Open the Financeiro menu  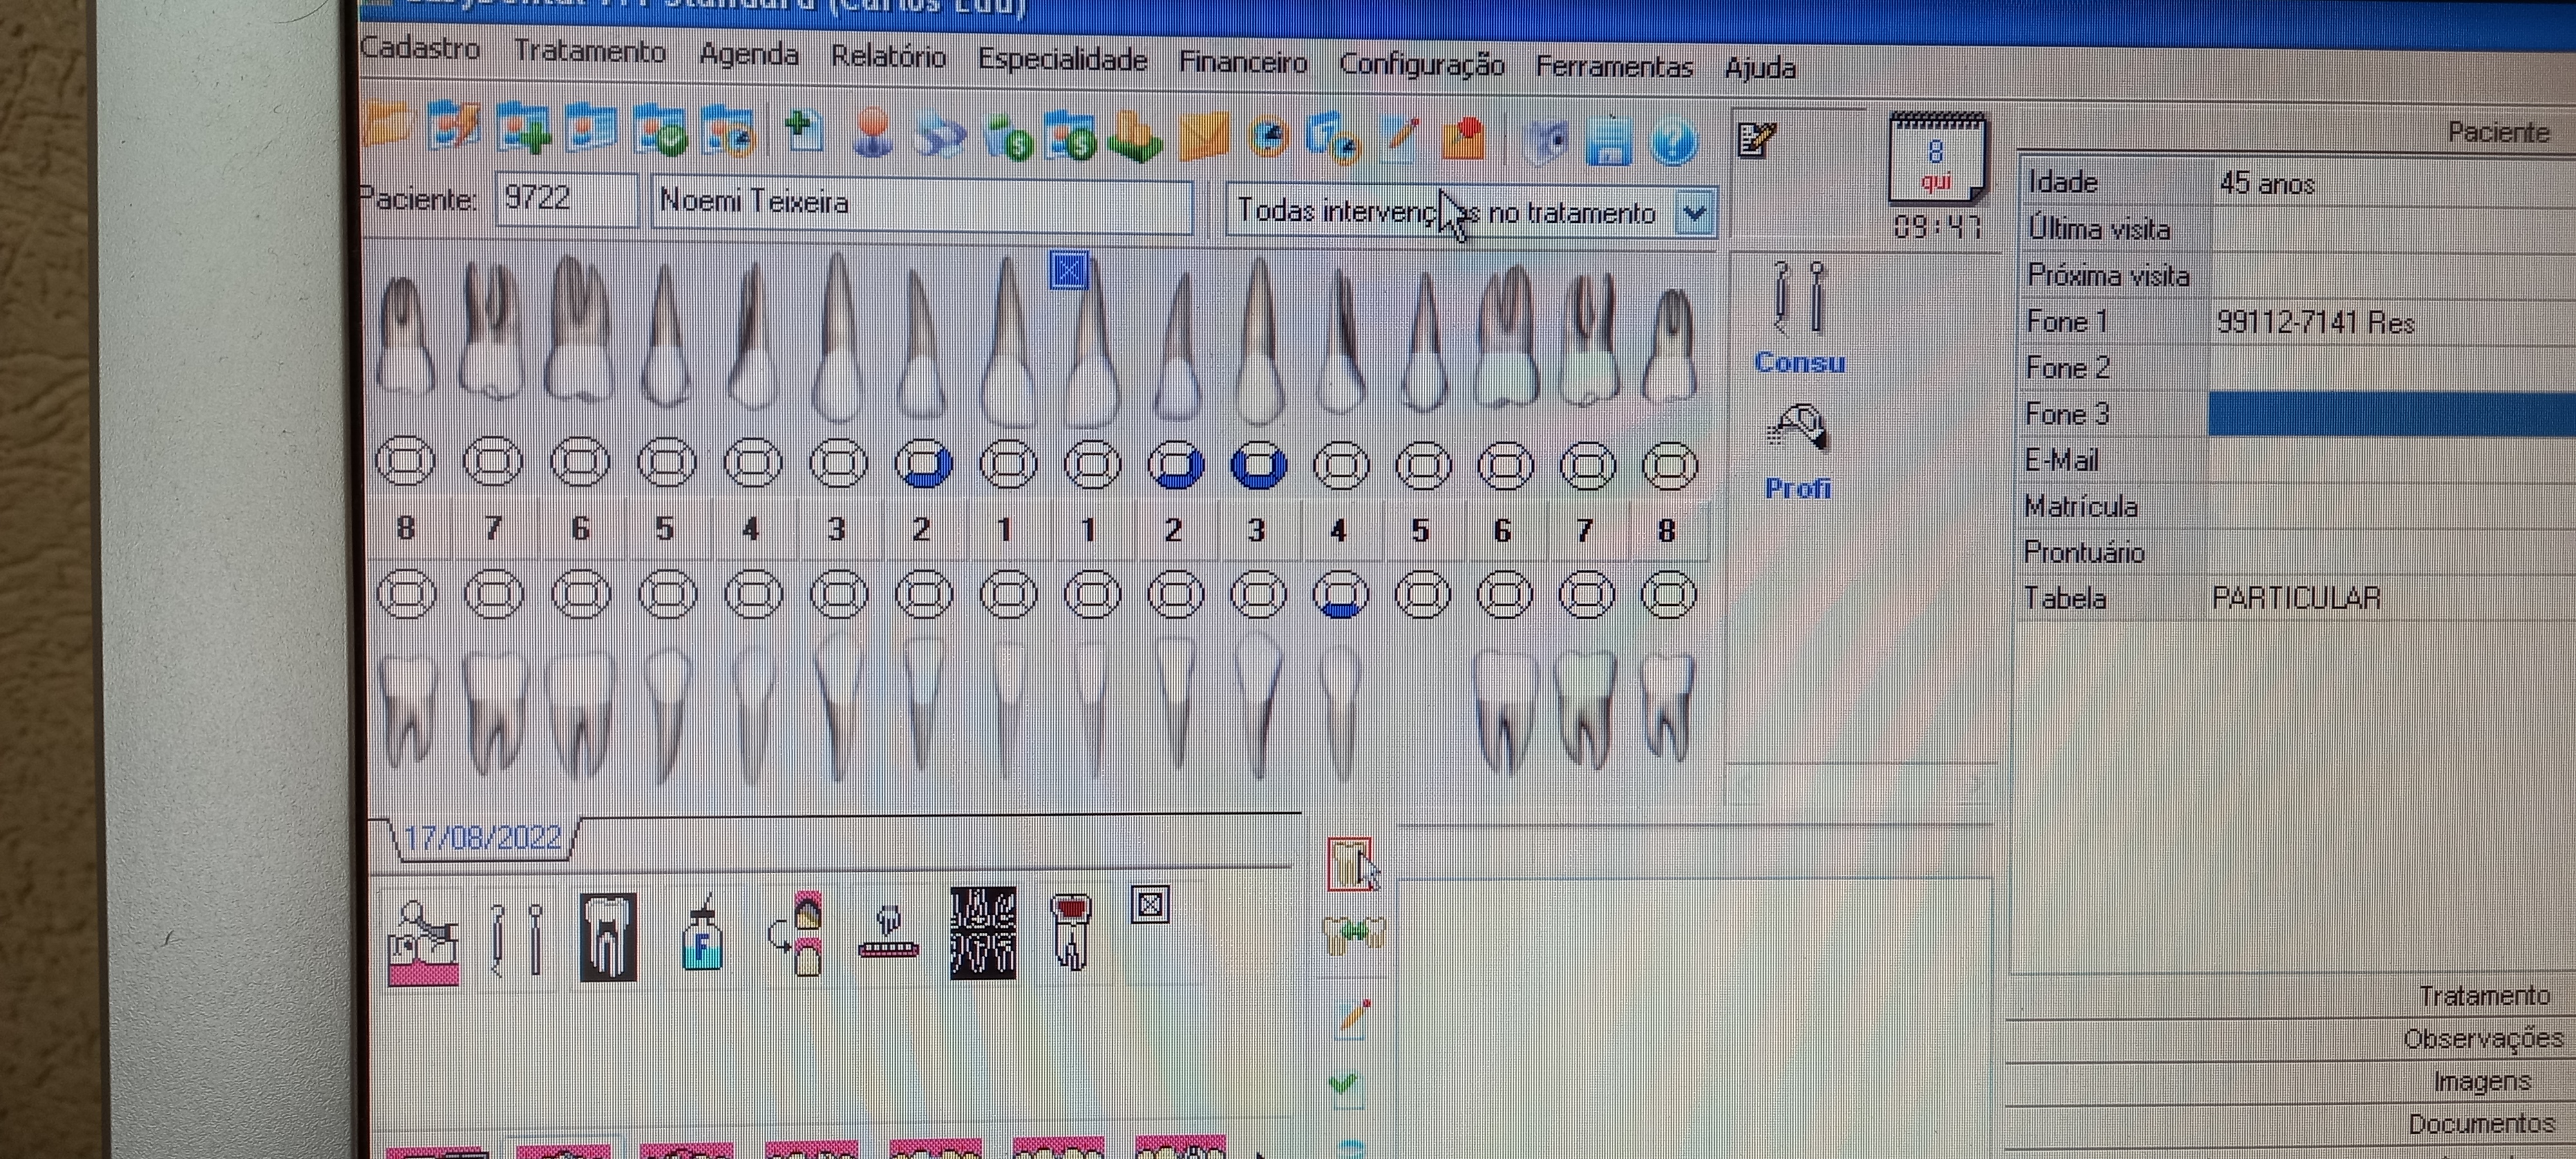pyautogui.click(x=1243, y=62)
